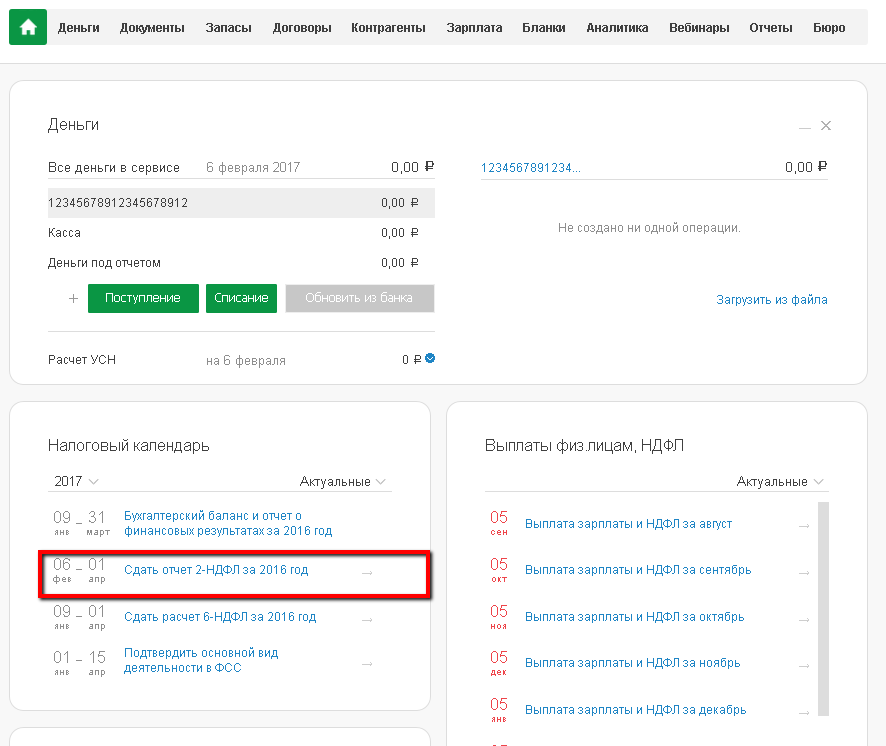Arrow next to Сдать расчет 6-НДФЛ
Image resolution: width=886 pixels, height=746 pixels.
point(367,620)
